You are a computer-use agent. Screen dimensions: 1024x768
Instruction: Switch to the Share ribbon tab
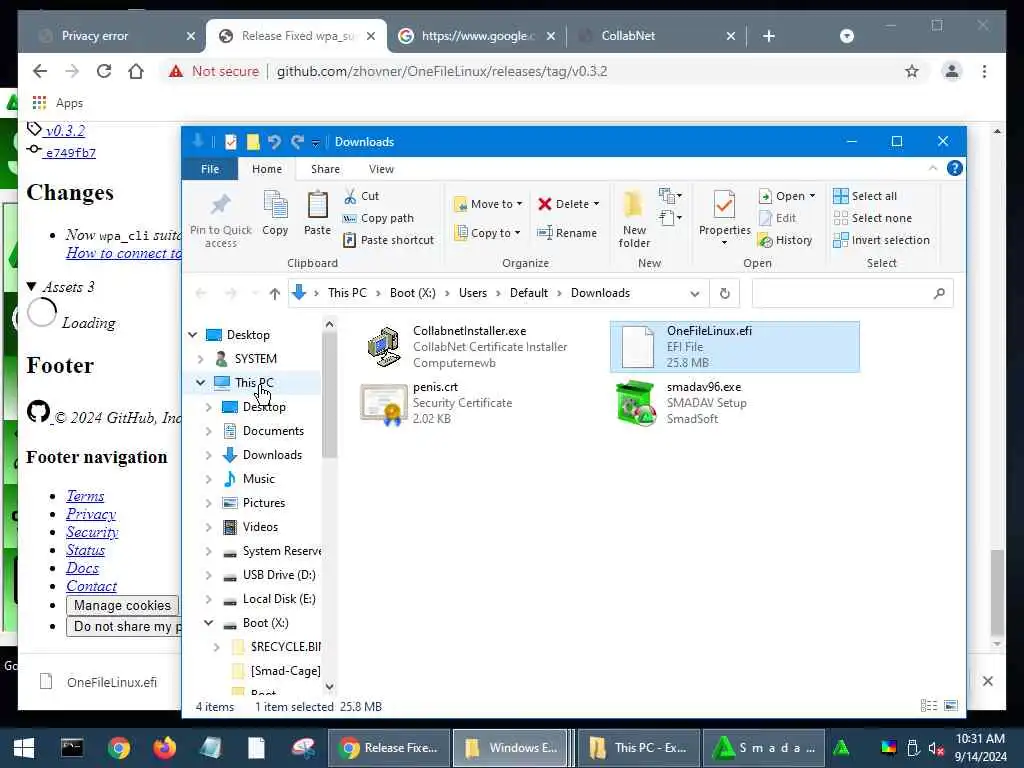[x=325, y=169]
